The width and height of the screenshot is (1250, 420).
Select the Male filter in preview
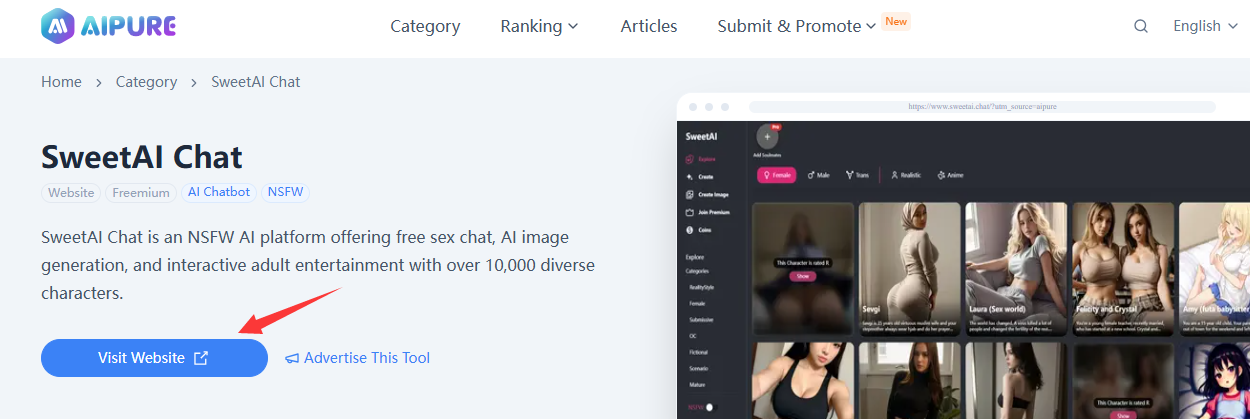pos(819,174)
